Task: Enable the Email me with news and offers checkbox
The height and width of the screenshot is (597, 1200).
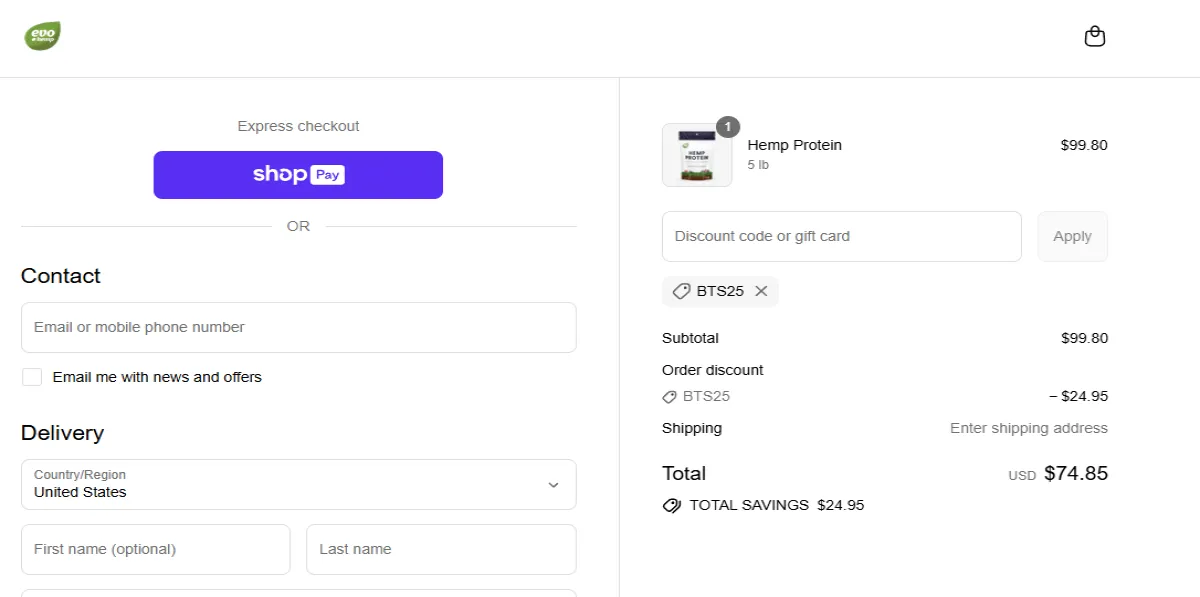Action: (x=31, y=376)
